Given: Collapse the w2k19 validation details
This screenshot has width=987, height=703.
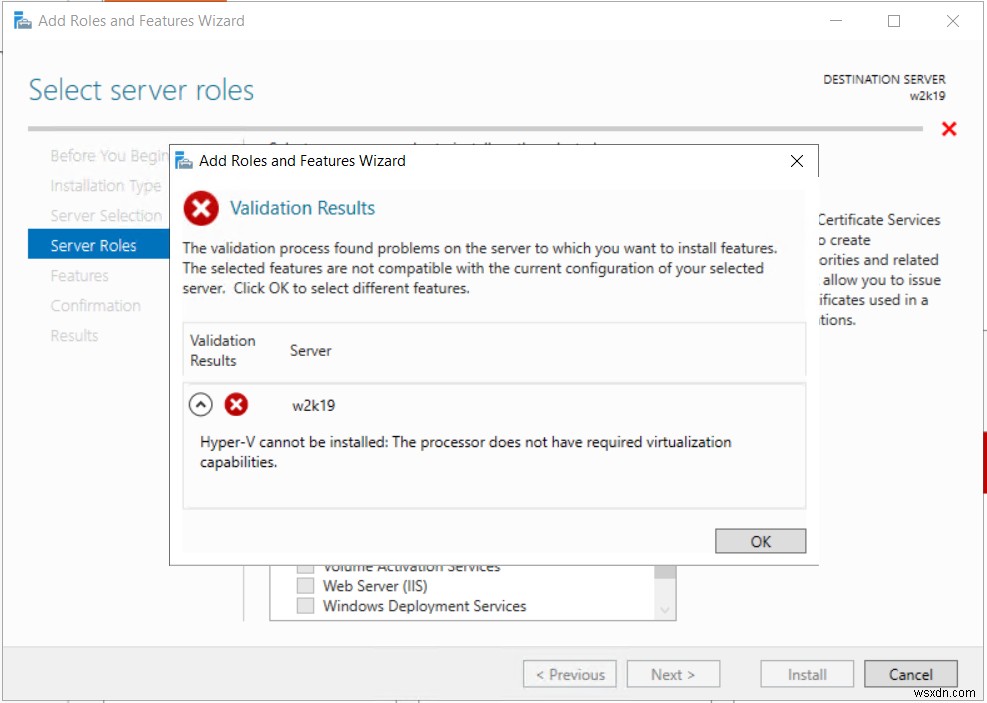Looking at the screenshot, I should 199,405.
